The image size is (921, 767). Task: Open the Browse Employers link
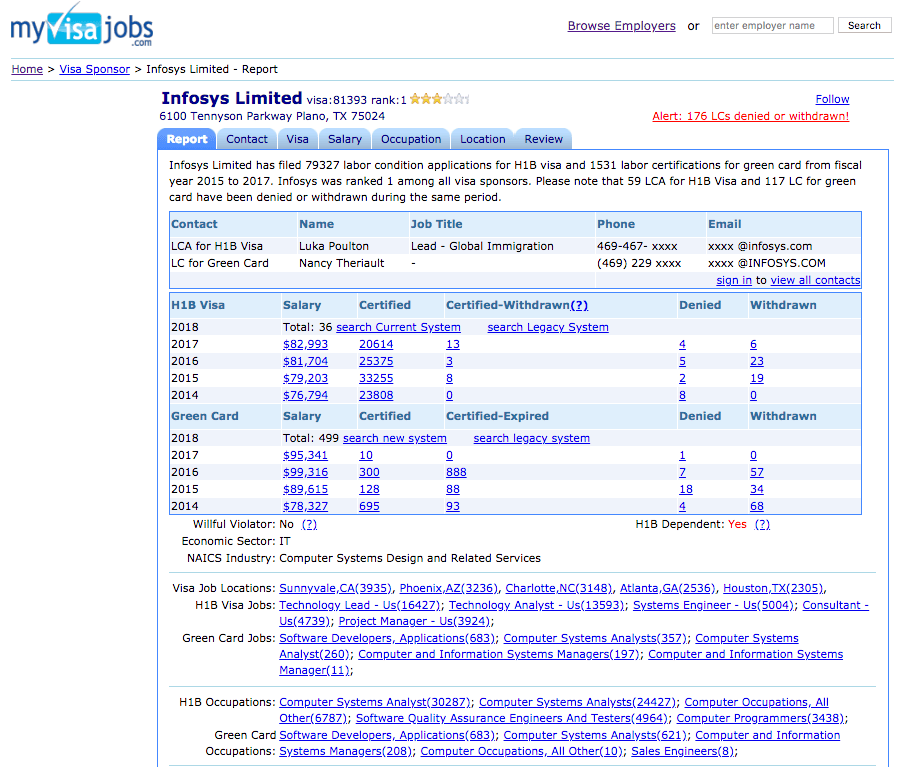[621, 26]
